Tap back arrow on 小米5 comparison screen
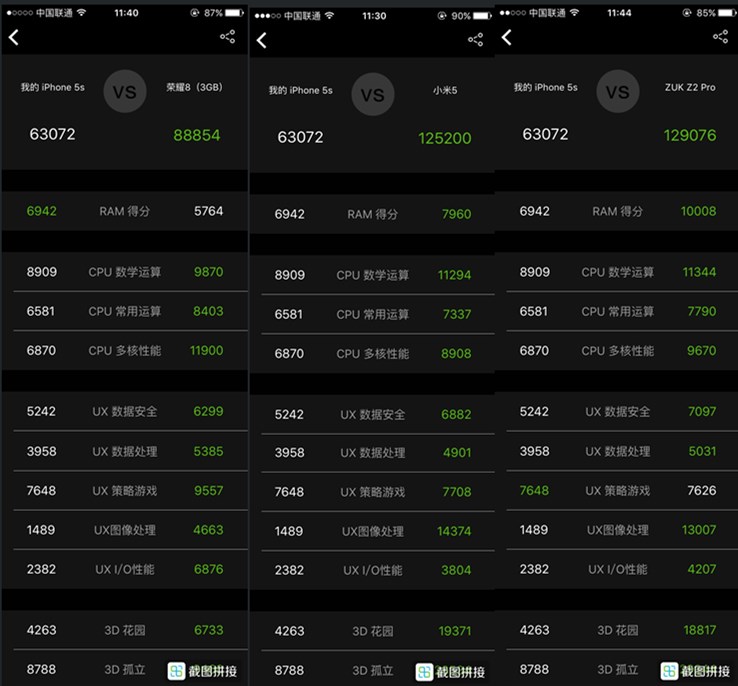The height and width of the screenshot is (686, 738). coord(262,40)
